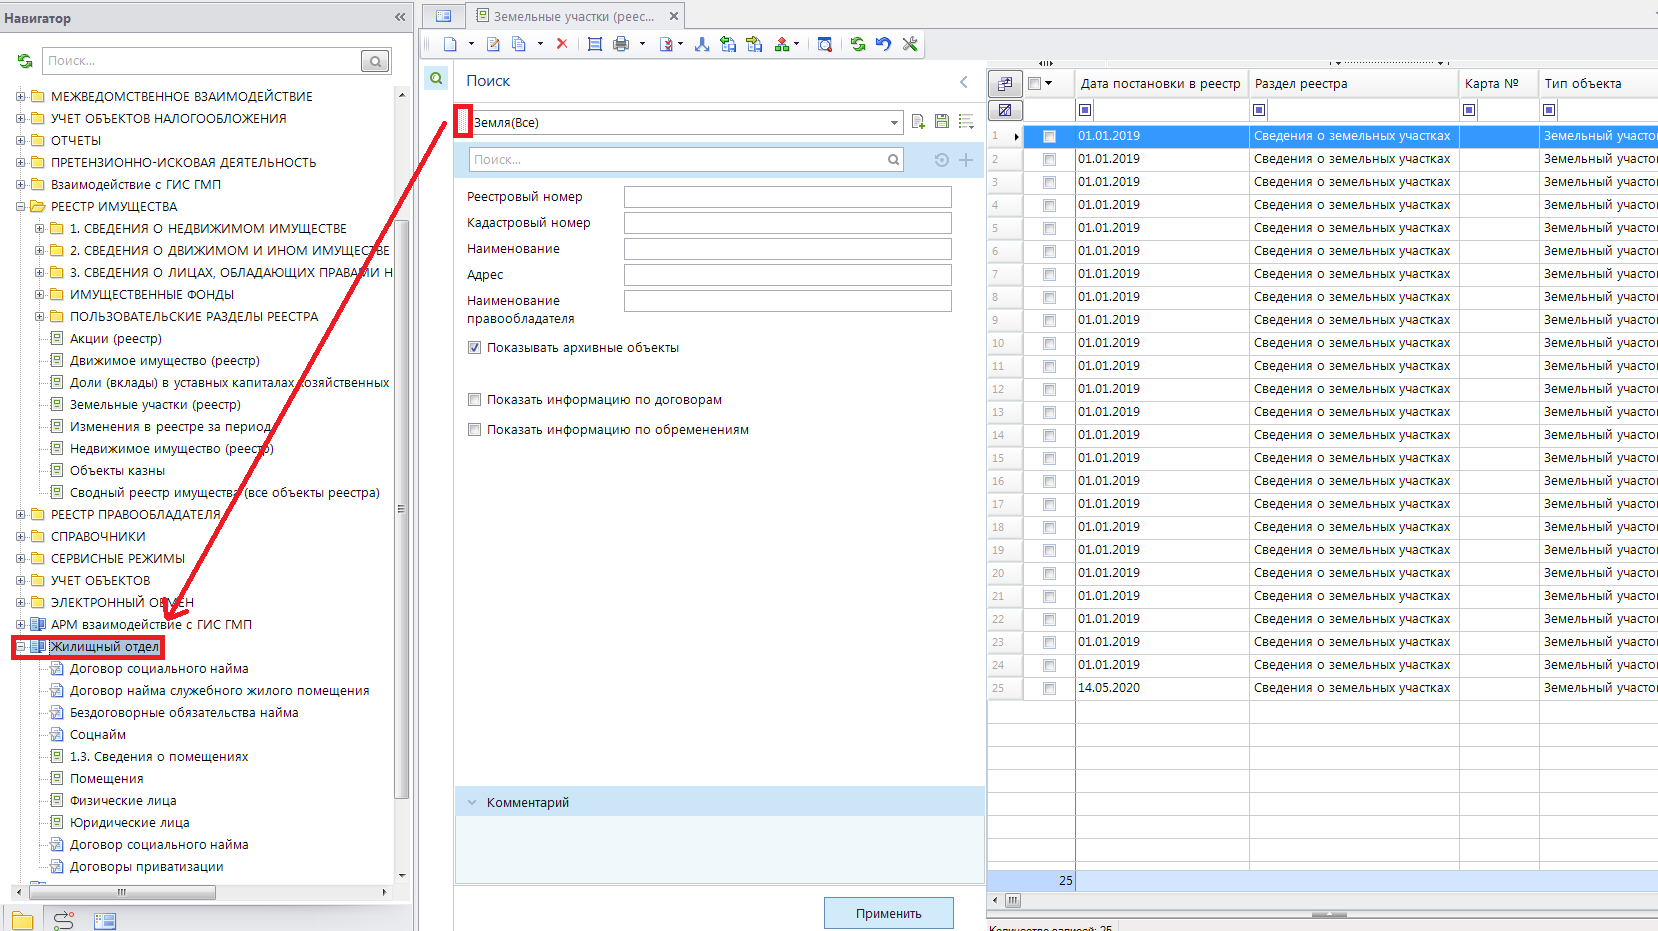Click the Применить button
This screenshot has height=931, width=1658.
888,913
